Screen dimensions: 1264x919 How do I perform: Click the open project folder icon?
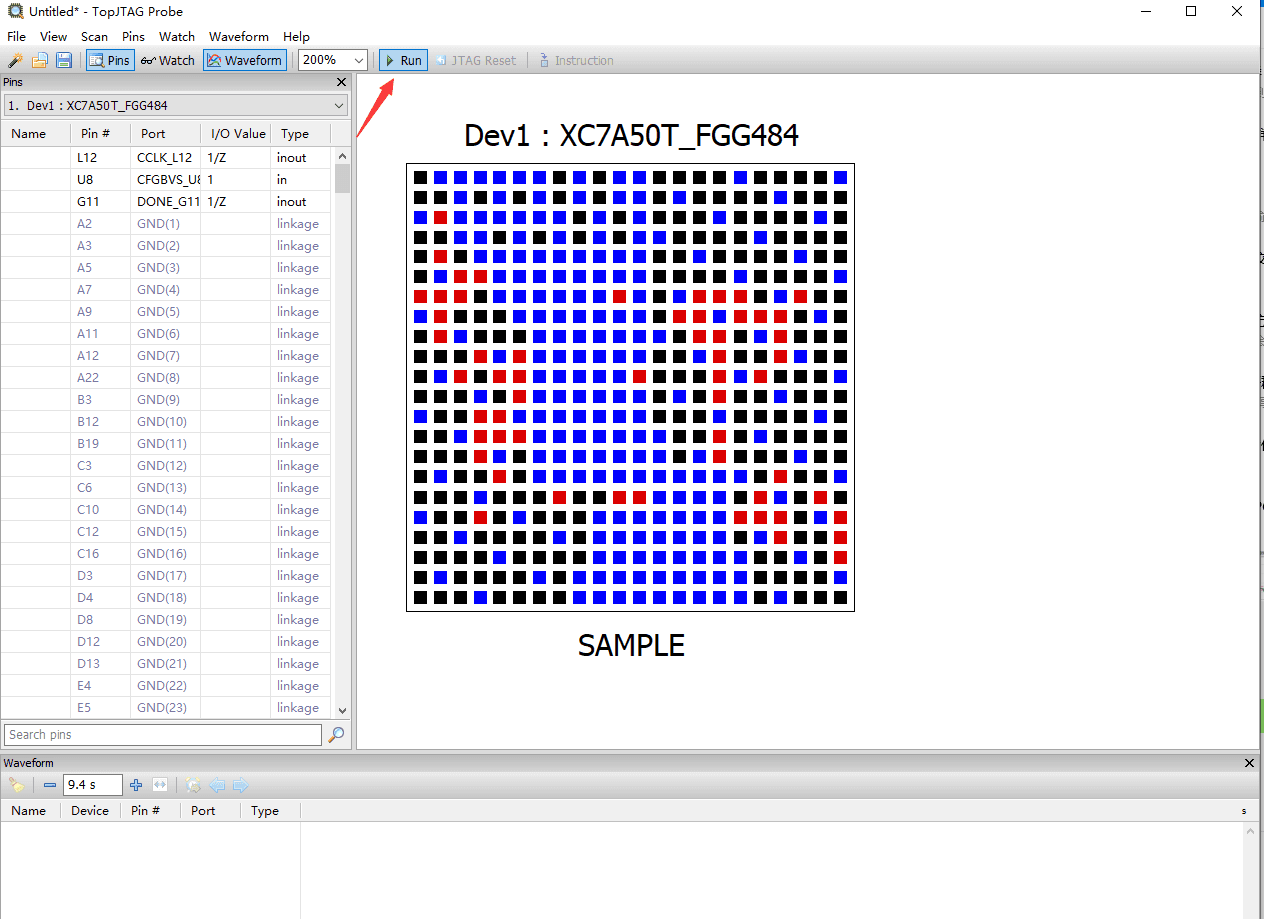click(40, 61)
